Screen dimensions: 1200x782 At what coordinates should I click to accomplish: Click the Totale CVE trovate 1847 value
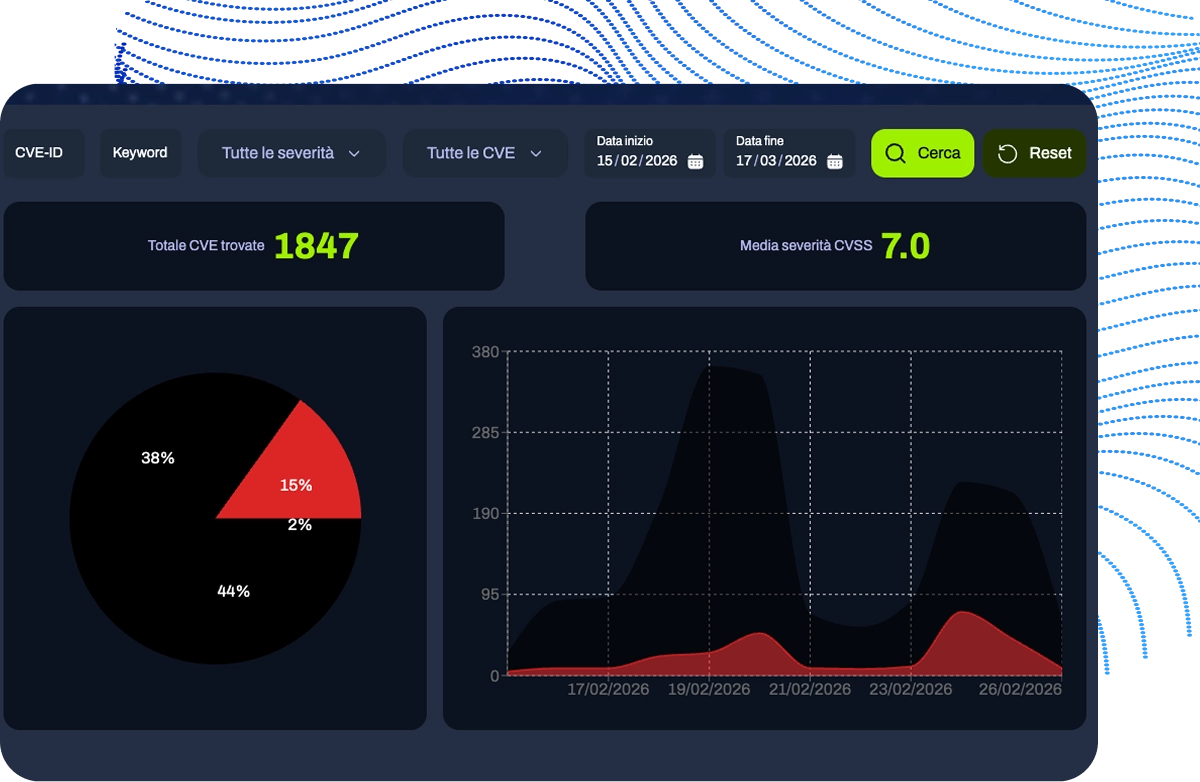click(316, 246)
